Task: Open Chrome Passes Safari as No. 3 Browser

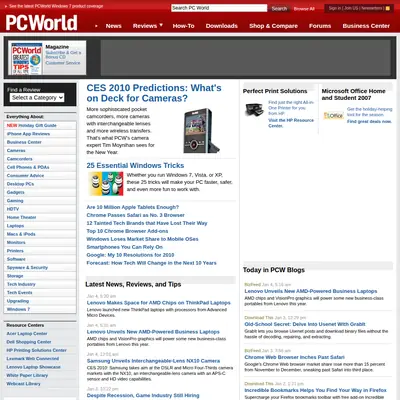Action: (x=135, y=215)
